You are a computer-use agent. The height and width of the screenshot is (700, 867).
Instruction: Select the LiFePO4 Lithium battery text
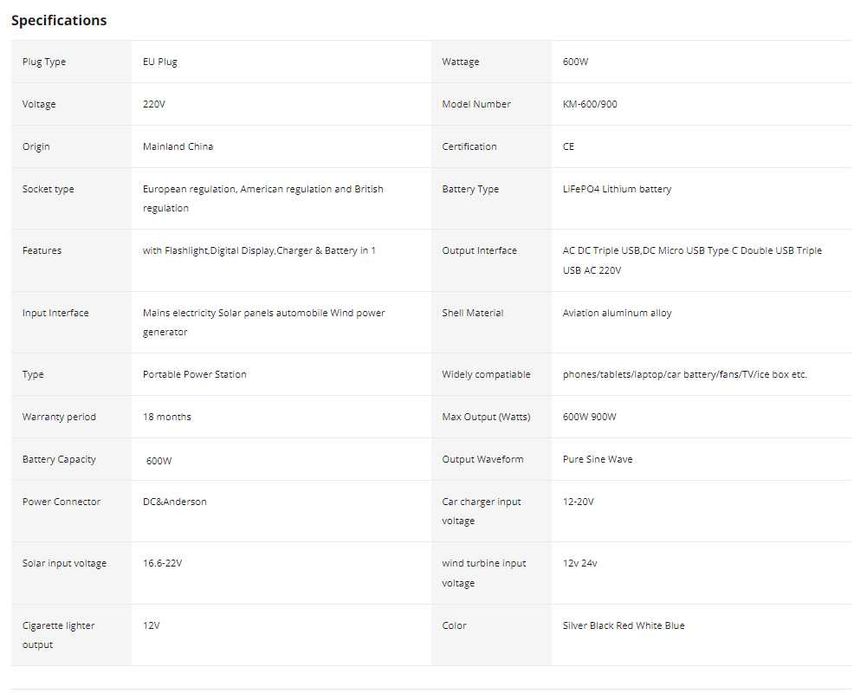click(x=617, y=189)
